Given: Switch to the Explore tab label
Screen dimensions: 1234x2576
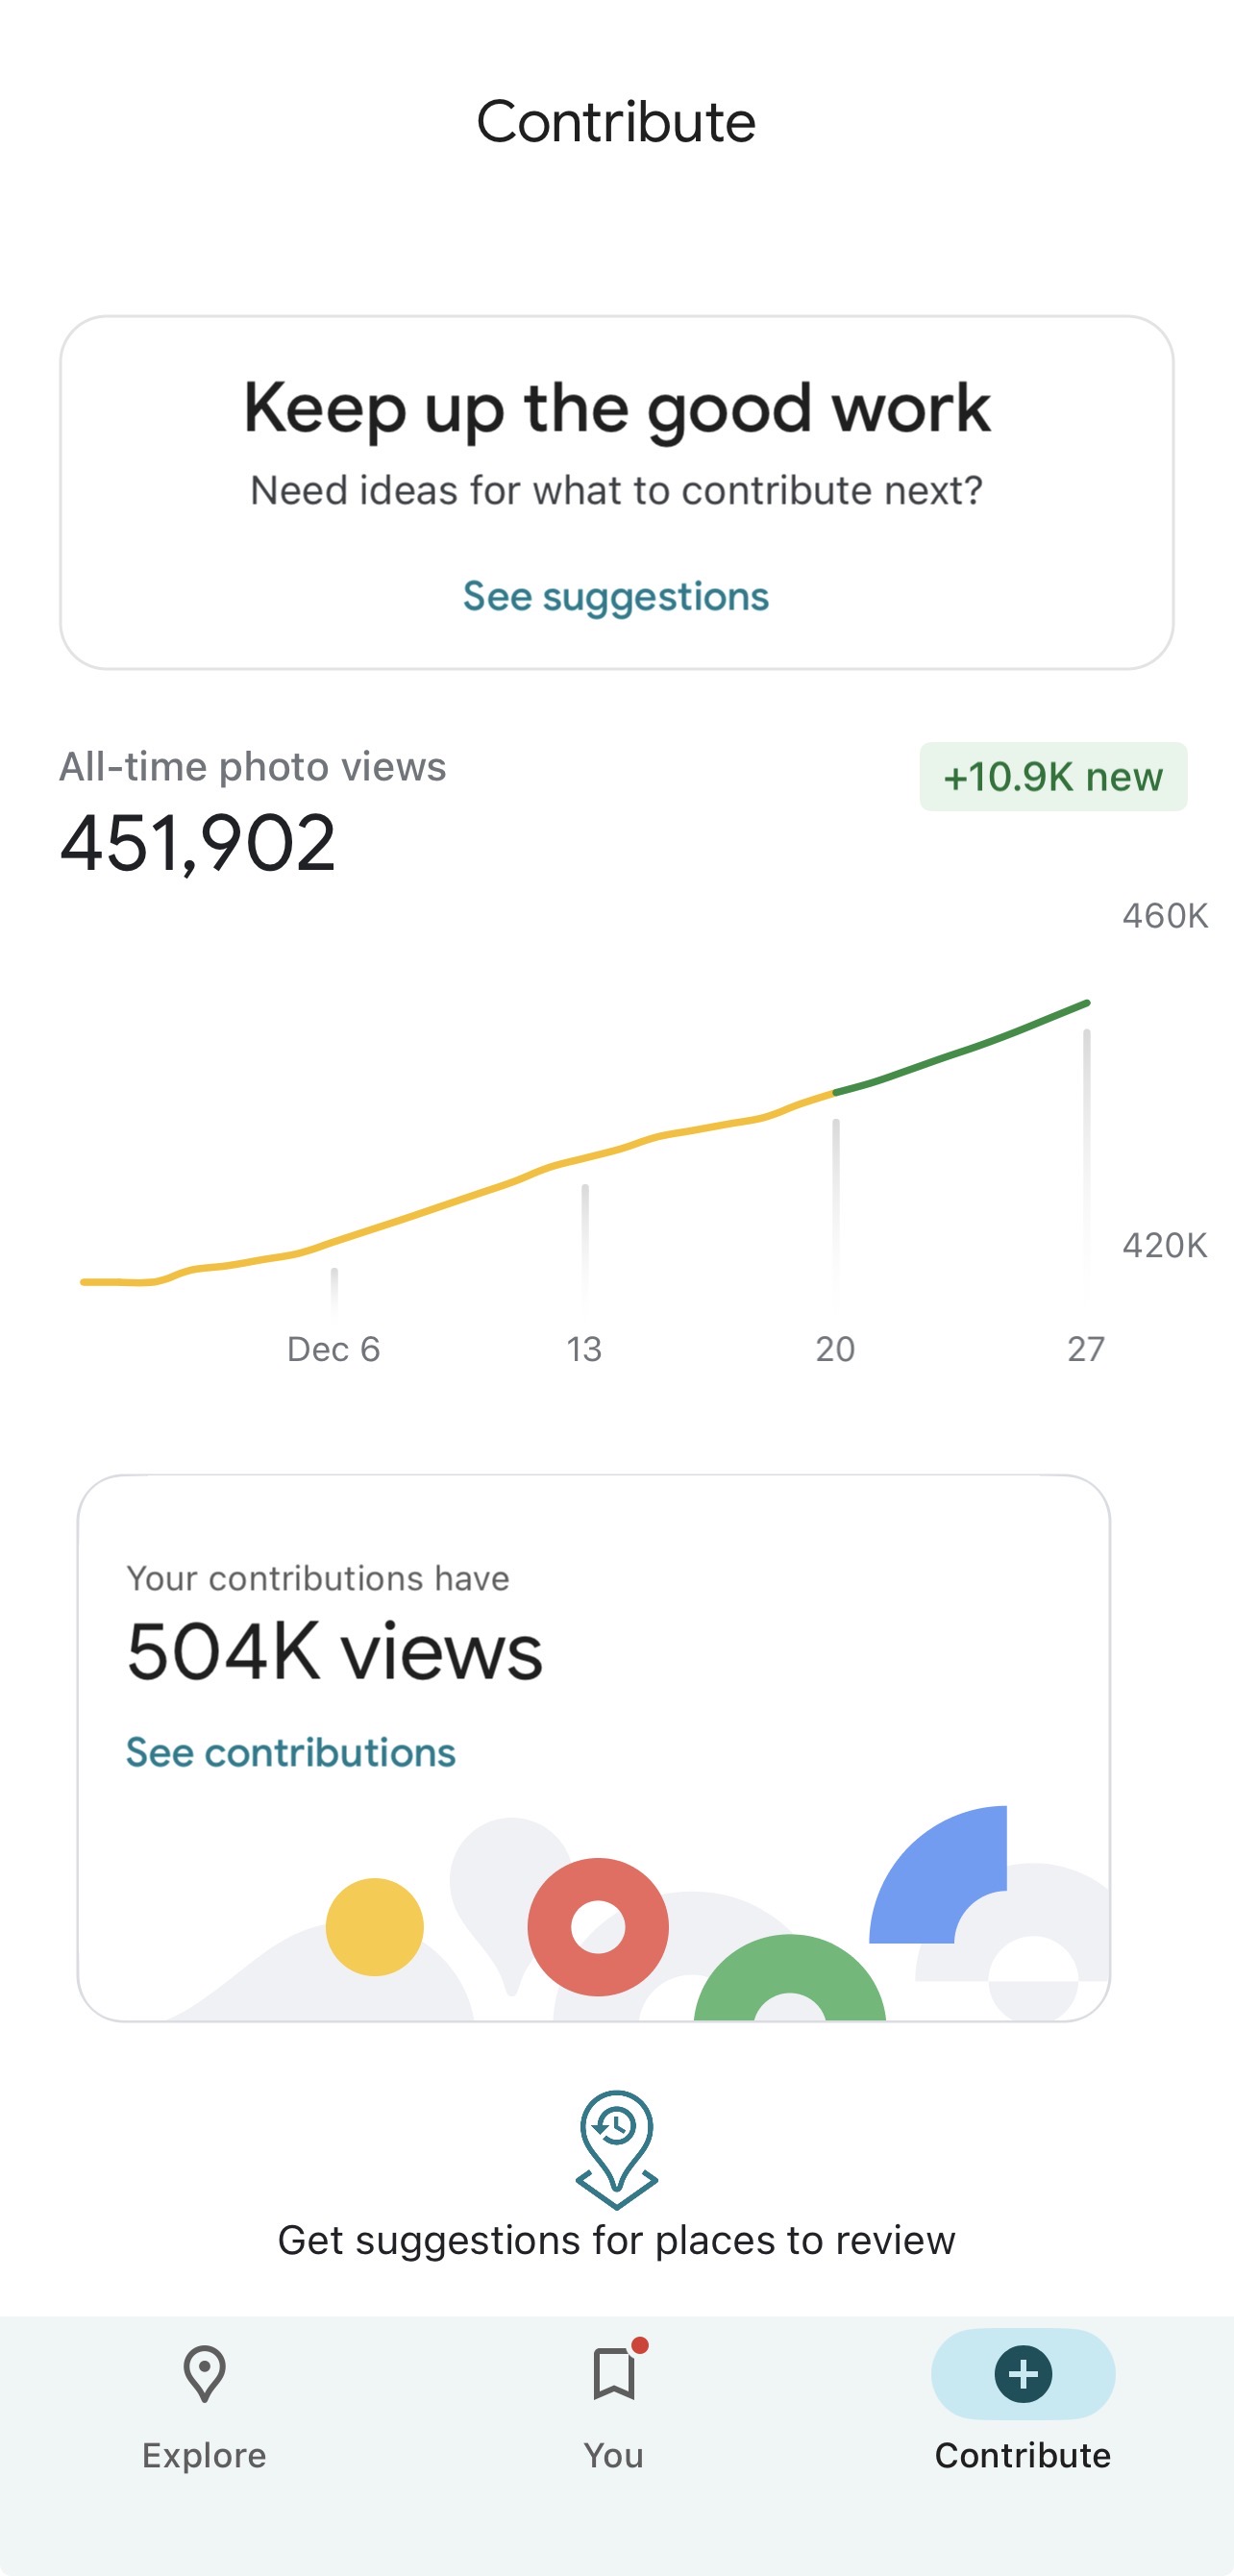Looking at the screenshot, I should (x=204, y=2455).
